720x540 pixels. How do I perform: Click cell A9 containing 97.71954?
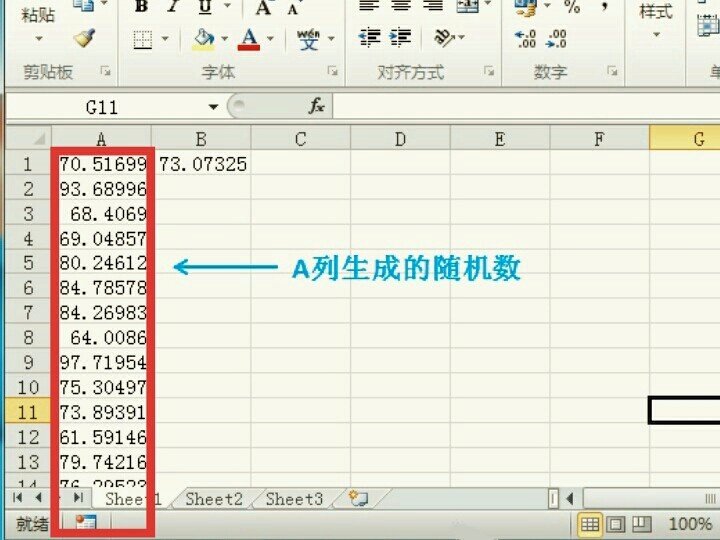coord(101,362)
